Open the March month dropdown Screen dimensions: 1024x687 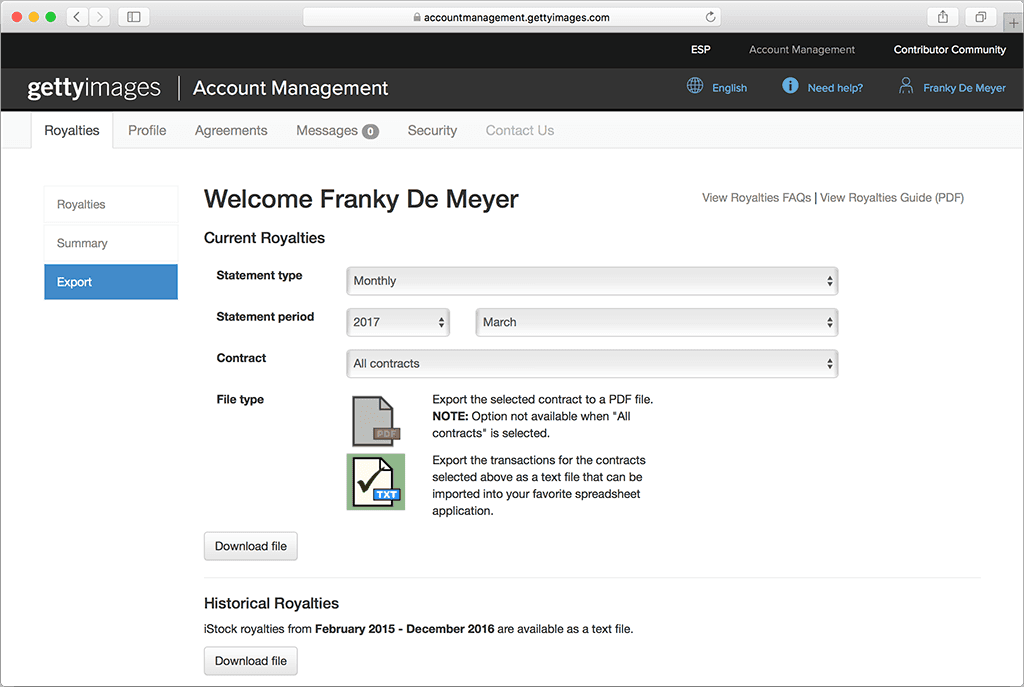coord(656,322)
